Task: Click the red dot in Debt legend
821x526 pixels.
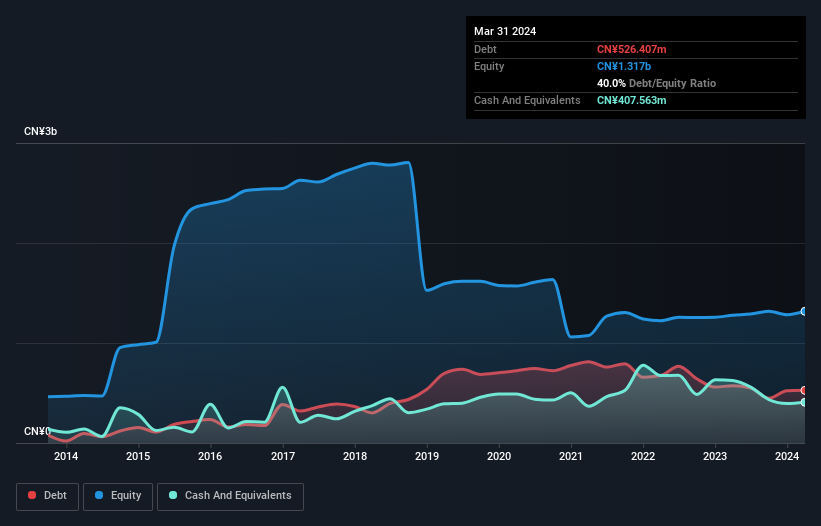Action: click(x=32, y=496)
